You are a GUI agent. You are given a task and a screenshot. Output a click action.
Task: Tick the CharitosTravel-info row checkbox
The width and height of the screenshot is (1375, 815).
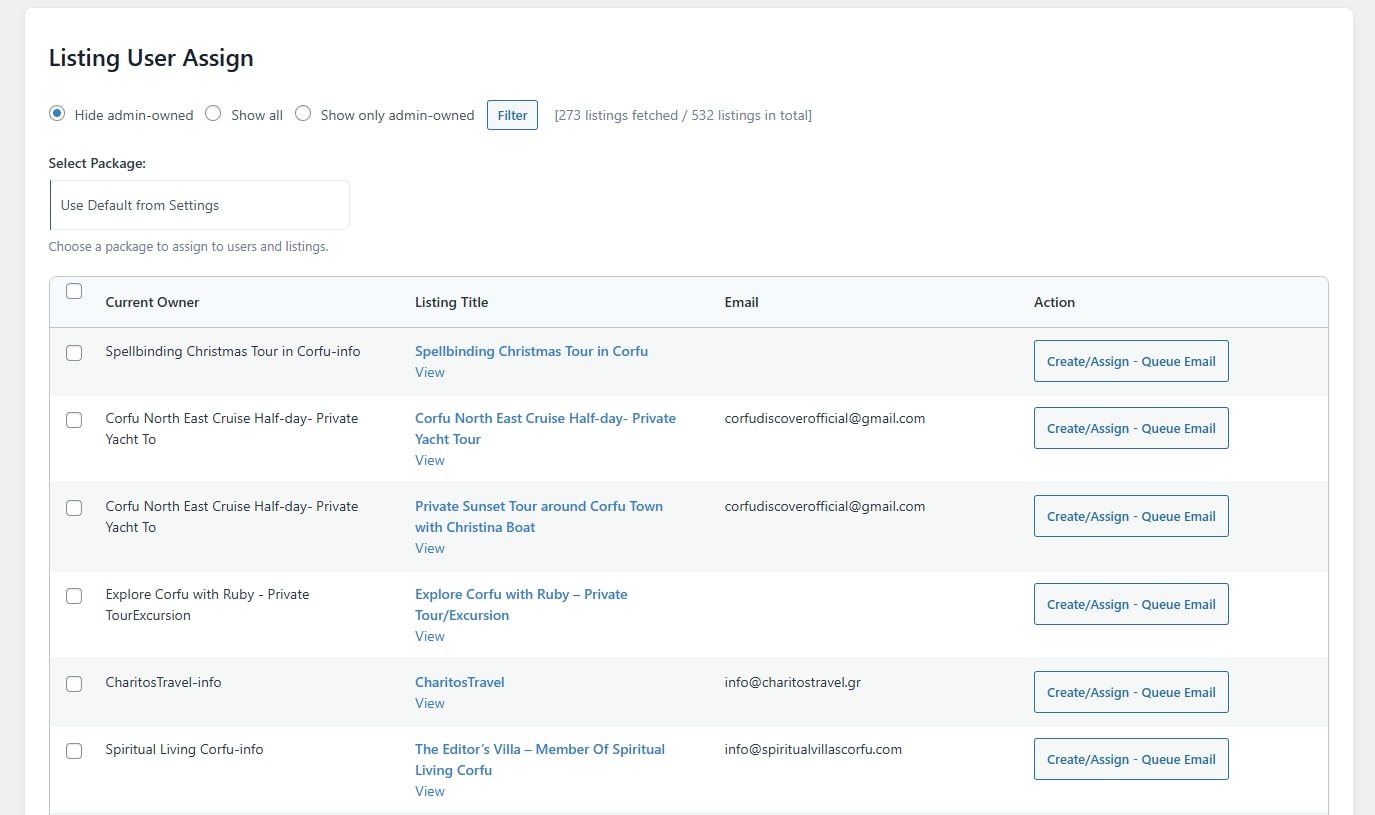click(x=74, y=684)
